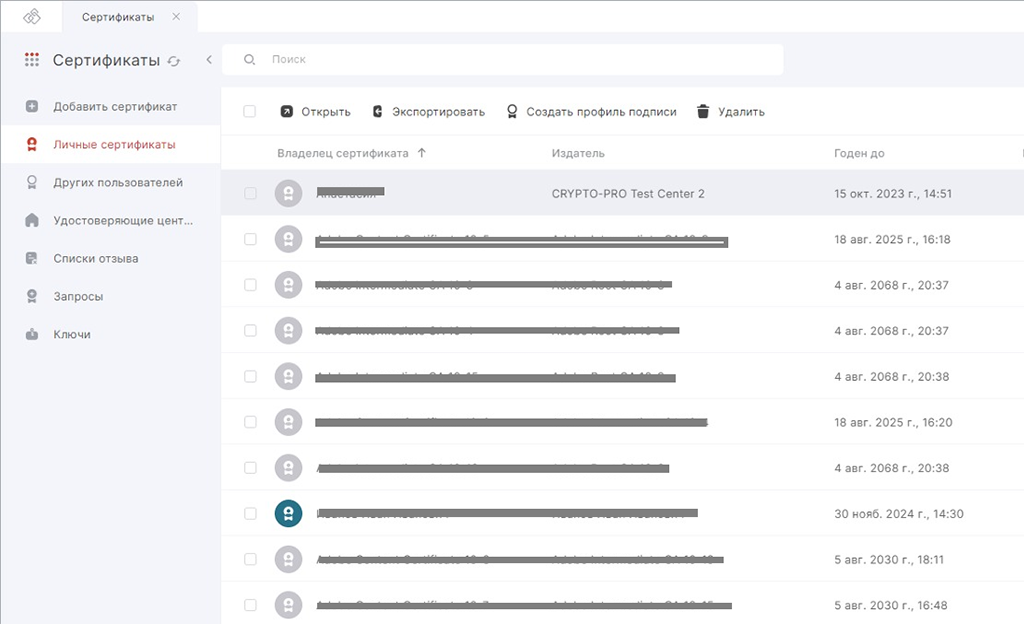Refresh the certificates list

click(174, 61)
